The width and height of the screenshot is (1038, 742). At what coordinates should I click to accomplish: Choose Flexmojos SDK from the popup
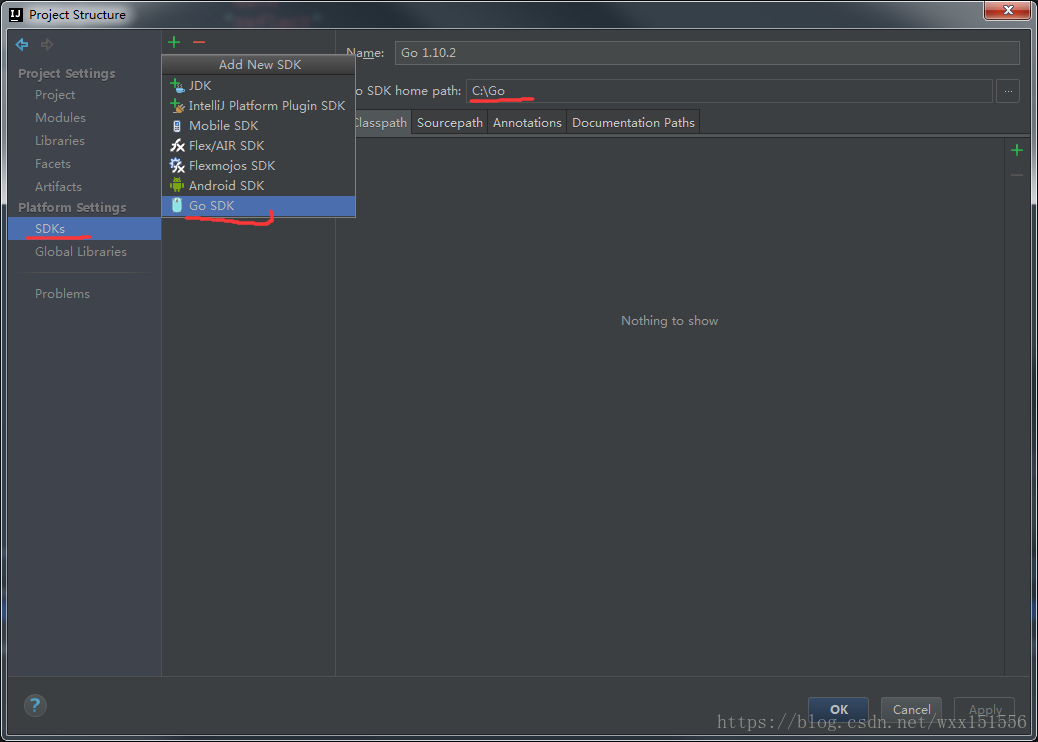tap(258, 165)
